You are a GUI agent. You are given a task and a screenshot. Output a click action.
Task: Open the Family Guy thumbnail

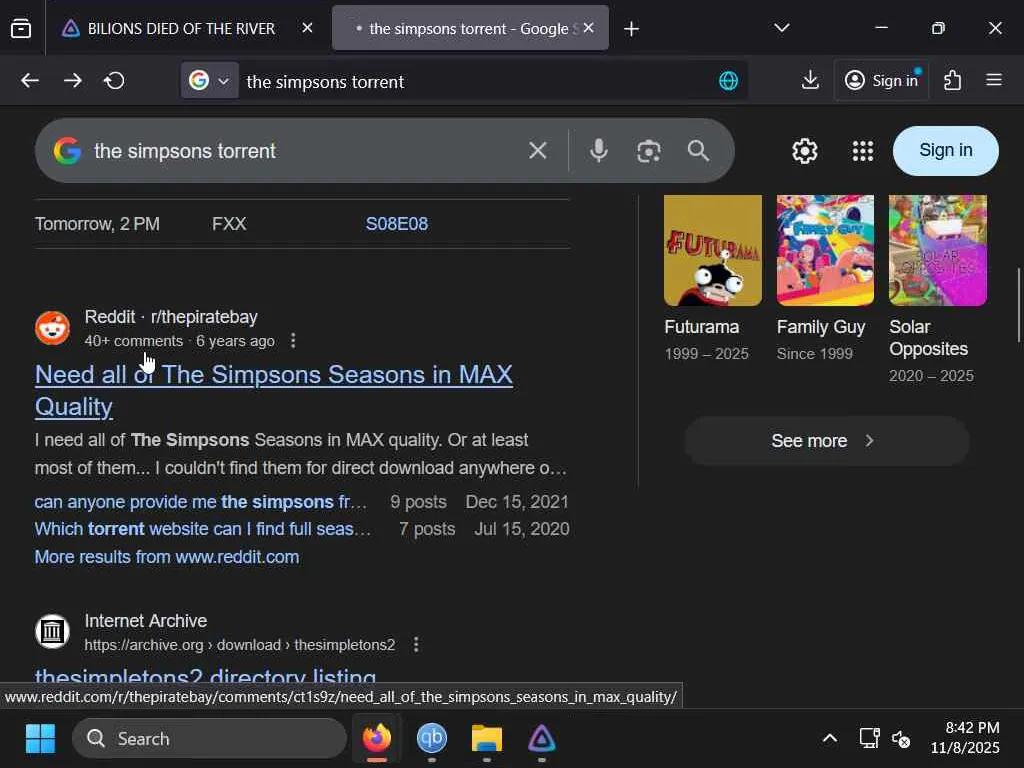pos(825,250)
